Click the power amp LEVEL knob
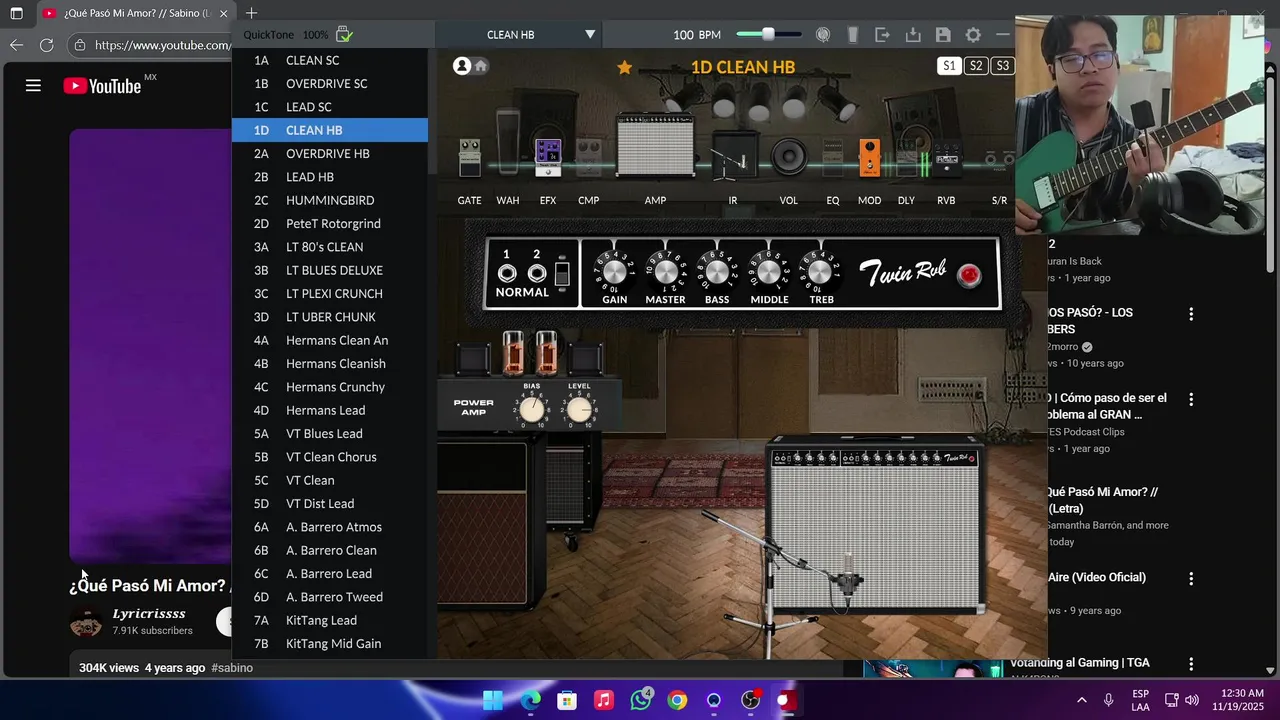Viewport: 1280px width, 720px height. (x=579, y=409)
